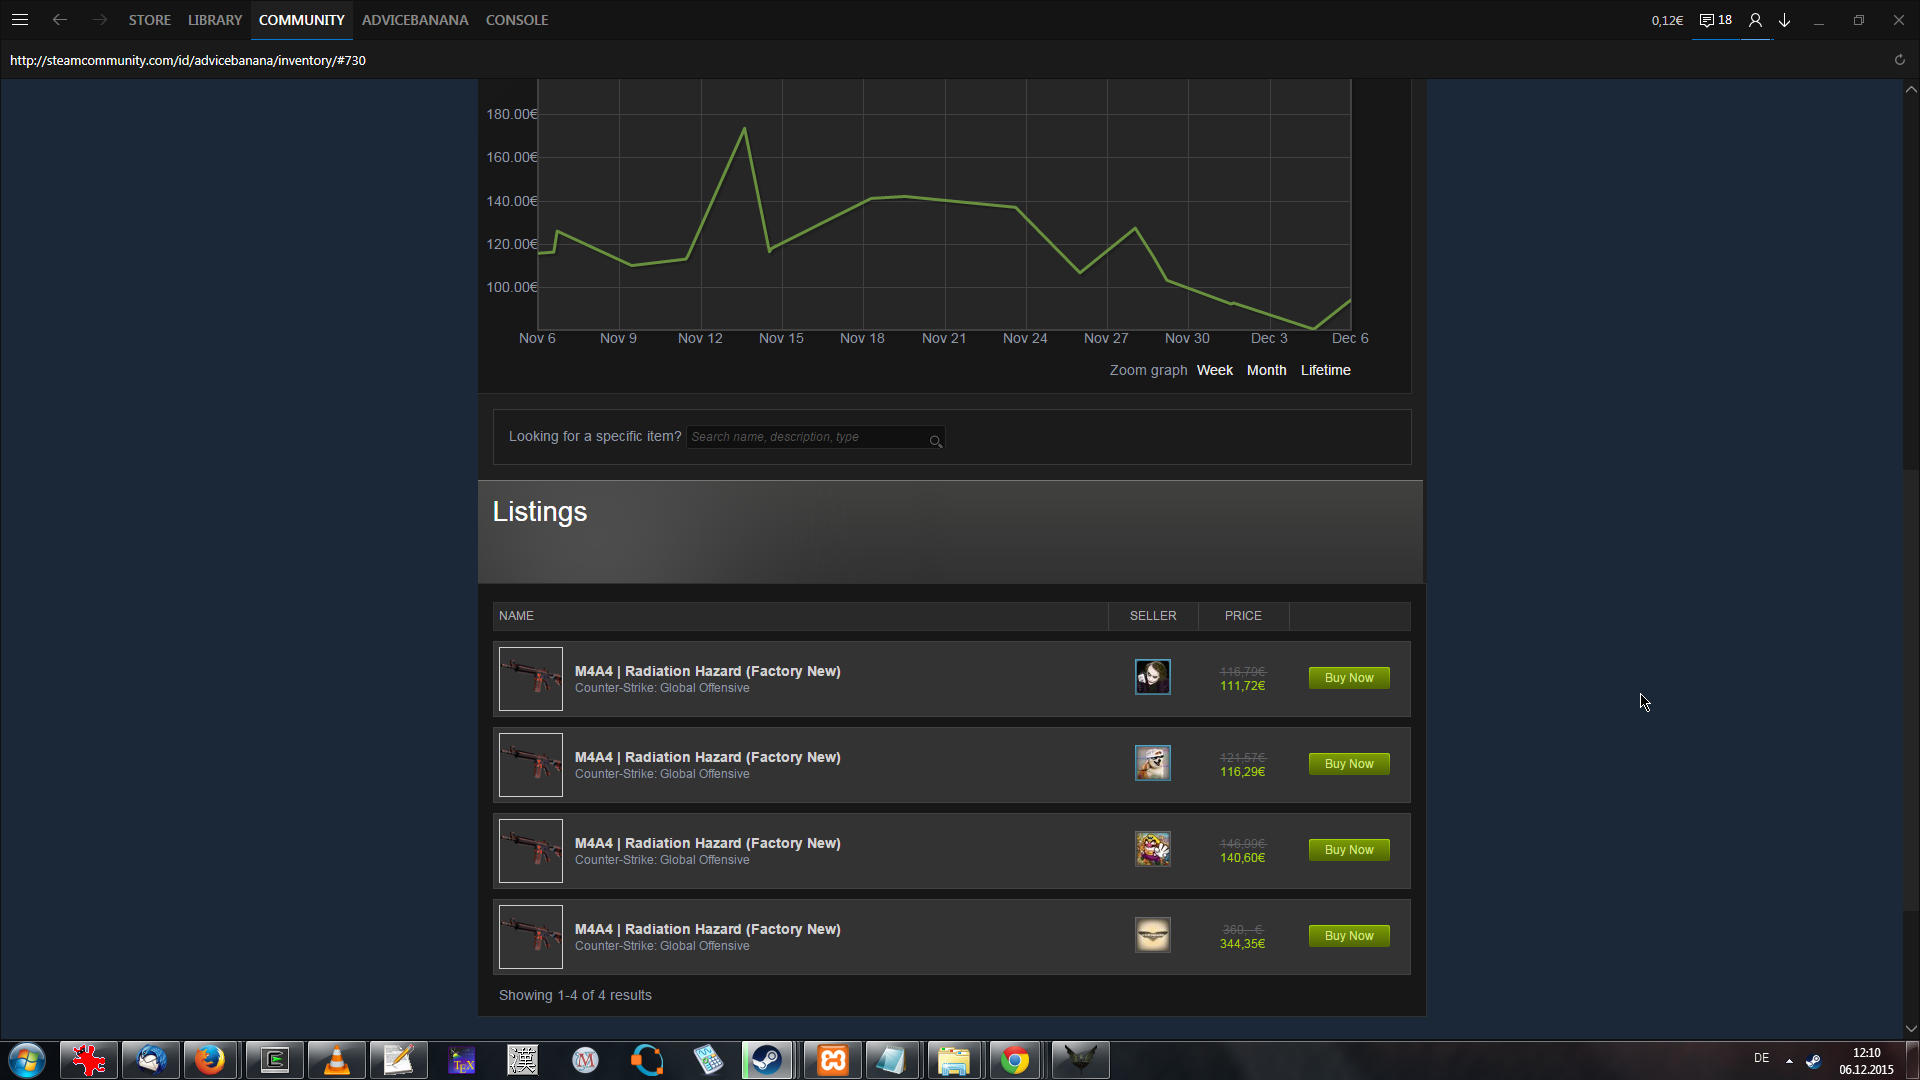Click the 0,12€ wallet balance

pos(1666,20)
